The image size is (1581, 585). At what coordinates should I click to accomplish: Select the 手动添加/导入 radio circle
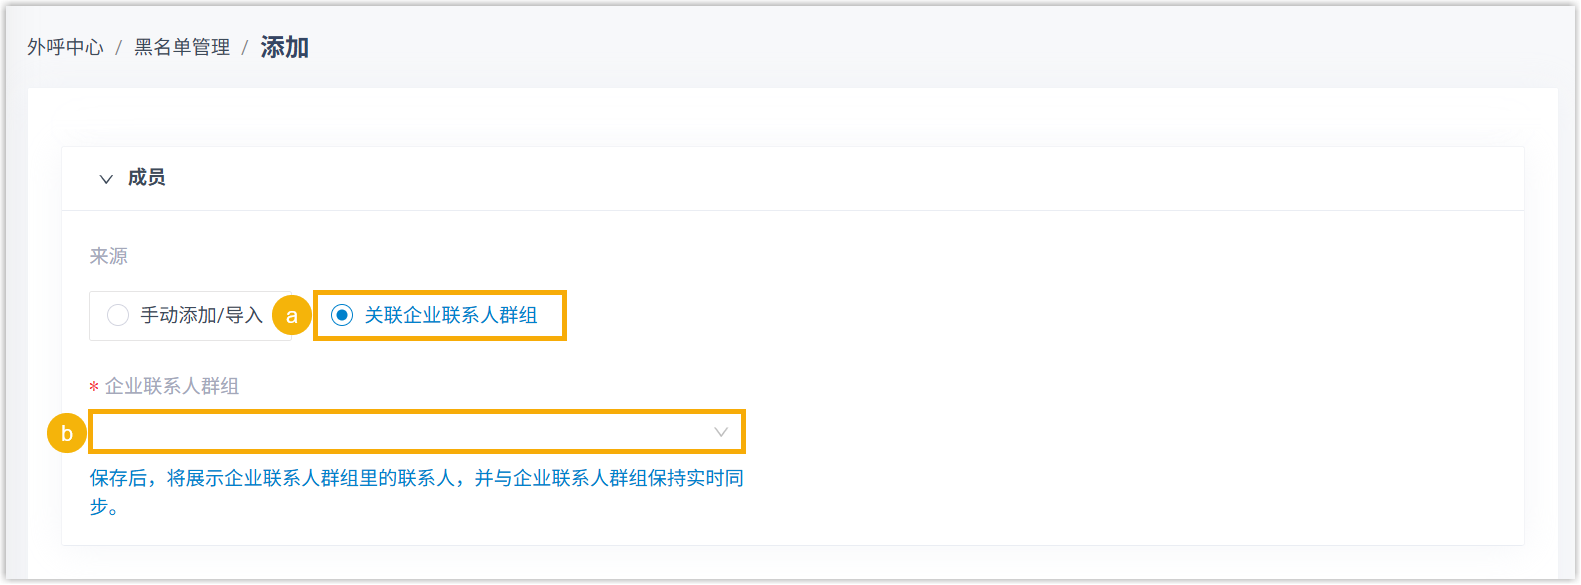[x=118, y=315]
